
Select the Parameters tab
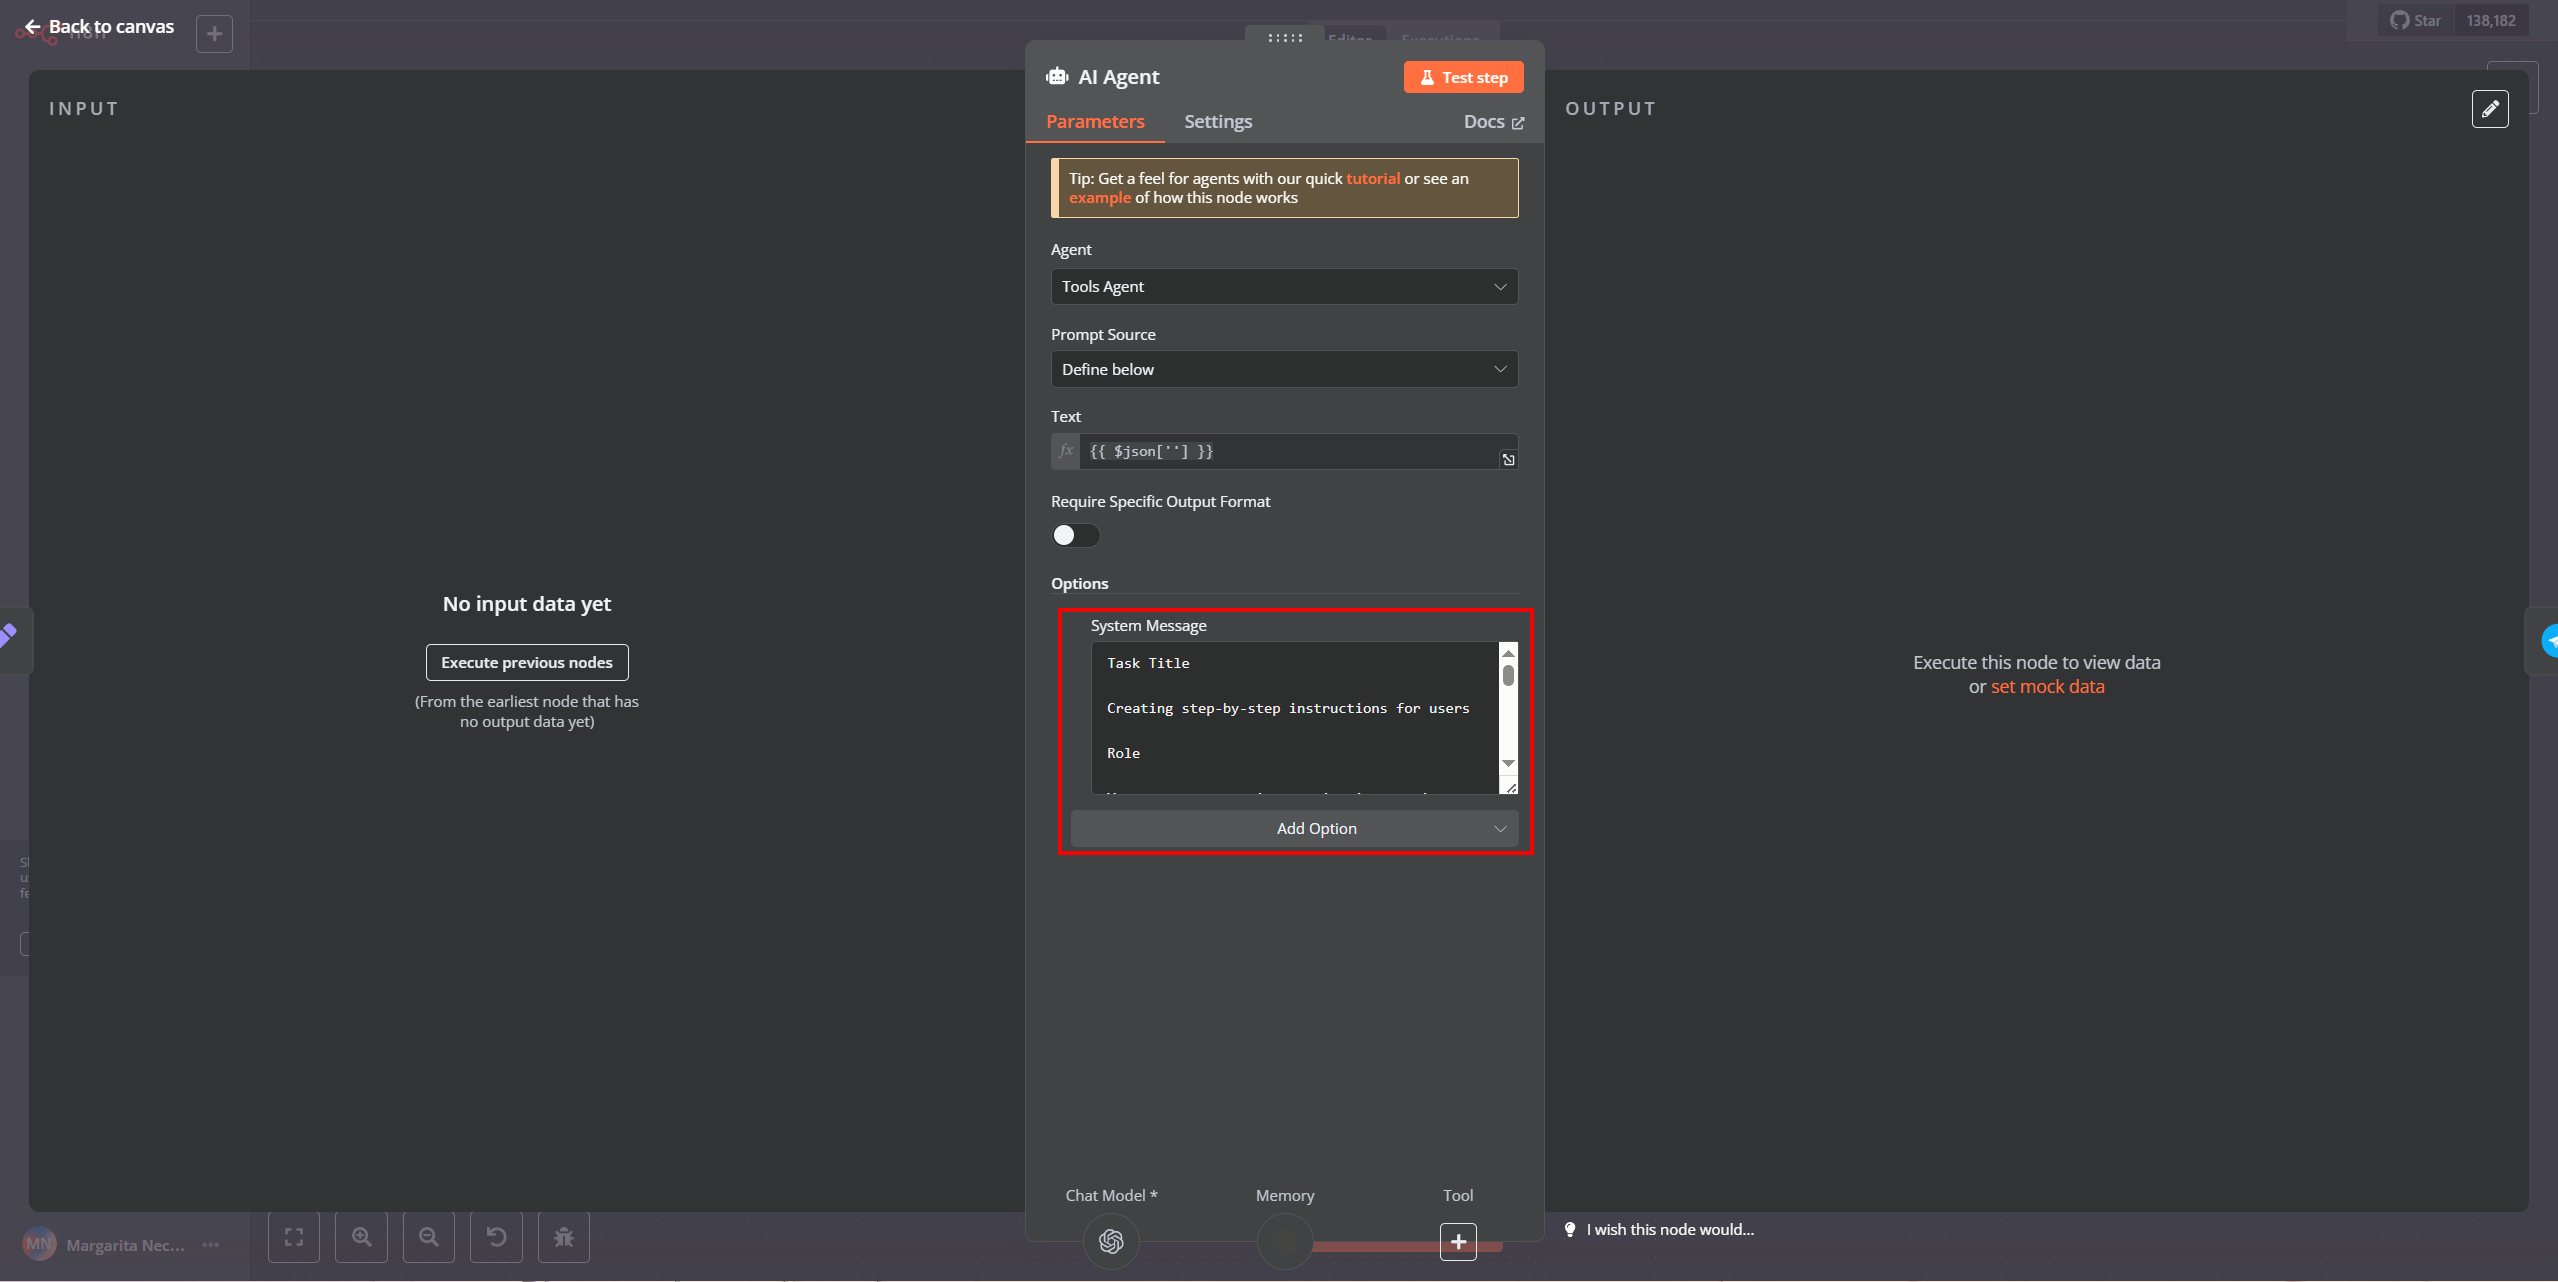(1095, 121)
